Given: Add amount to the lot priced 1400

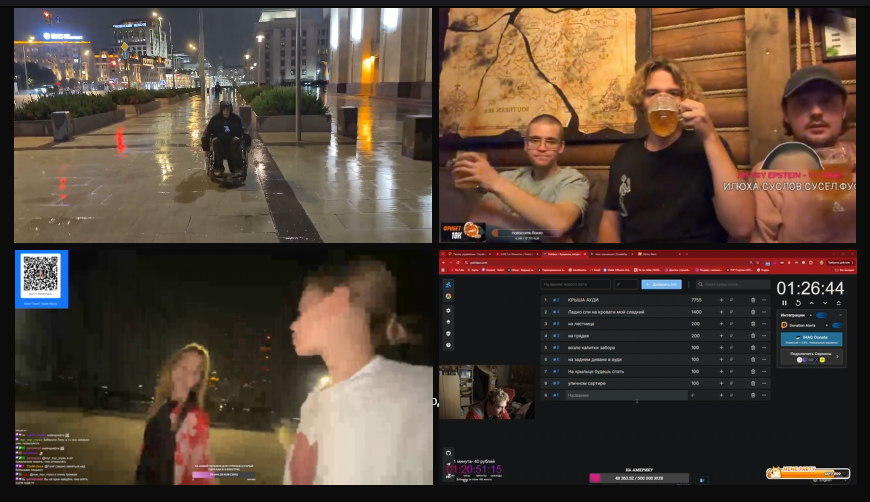Looking at the screenshot, I should pos(721,312).
